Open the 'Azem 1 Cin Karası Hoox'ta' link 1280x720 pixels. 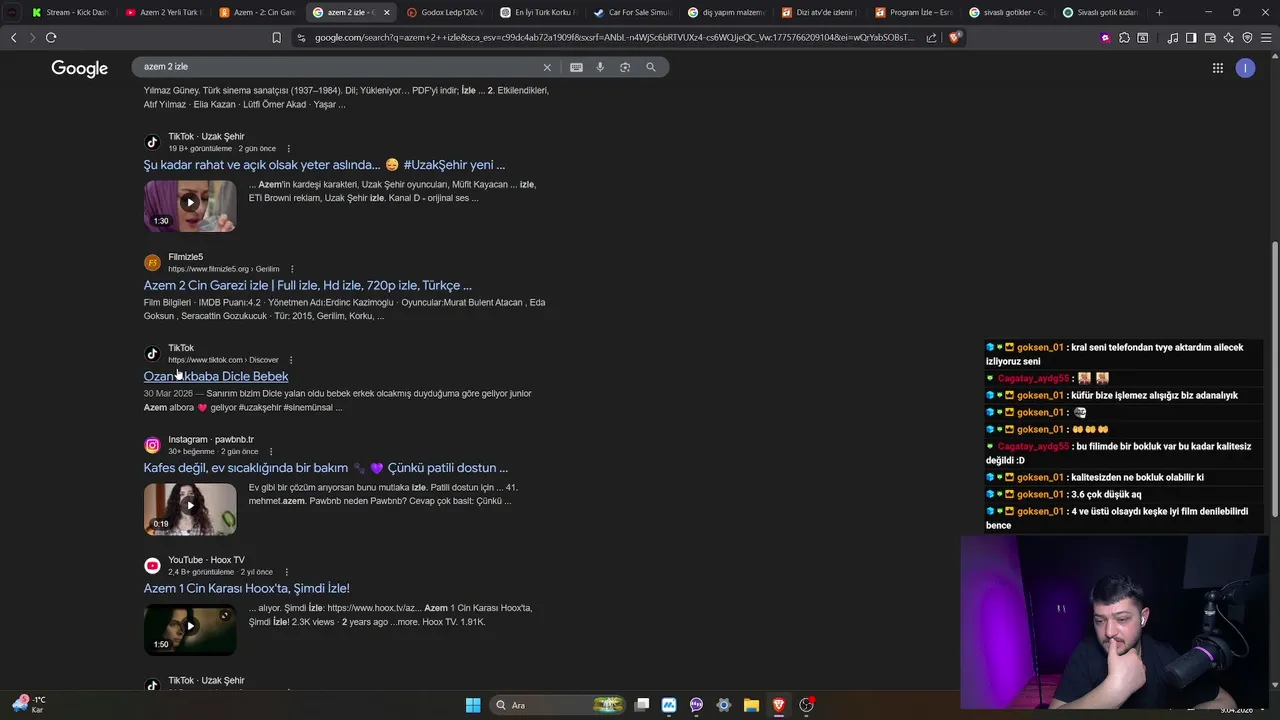pyautogui.click(x=246, y=588)
